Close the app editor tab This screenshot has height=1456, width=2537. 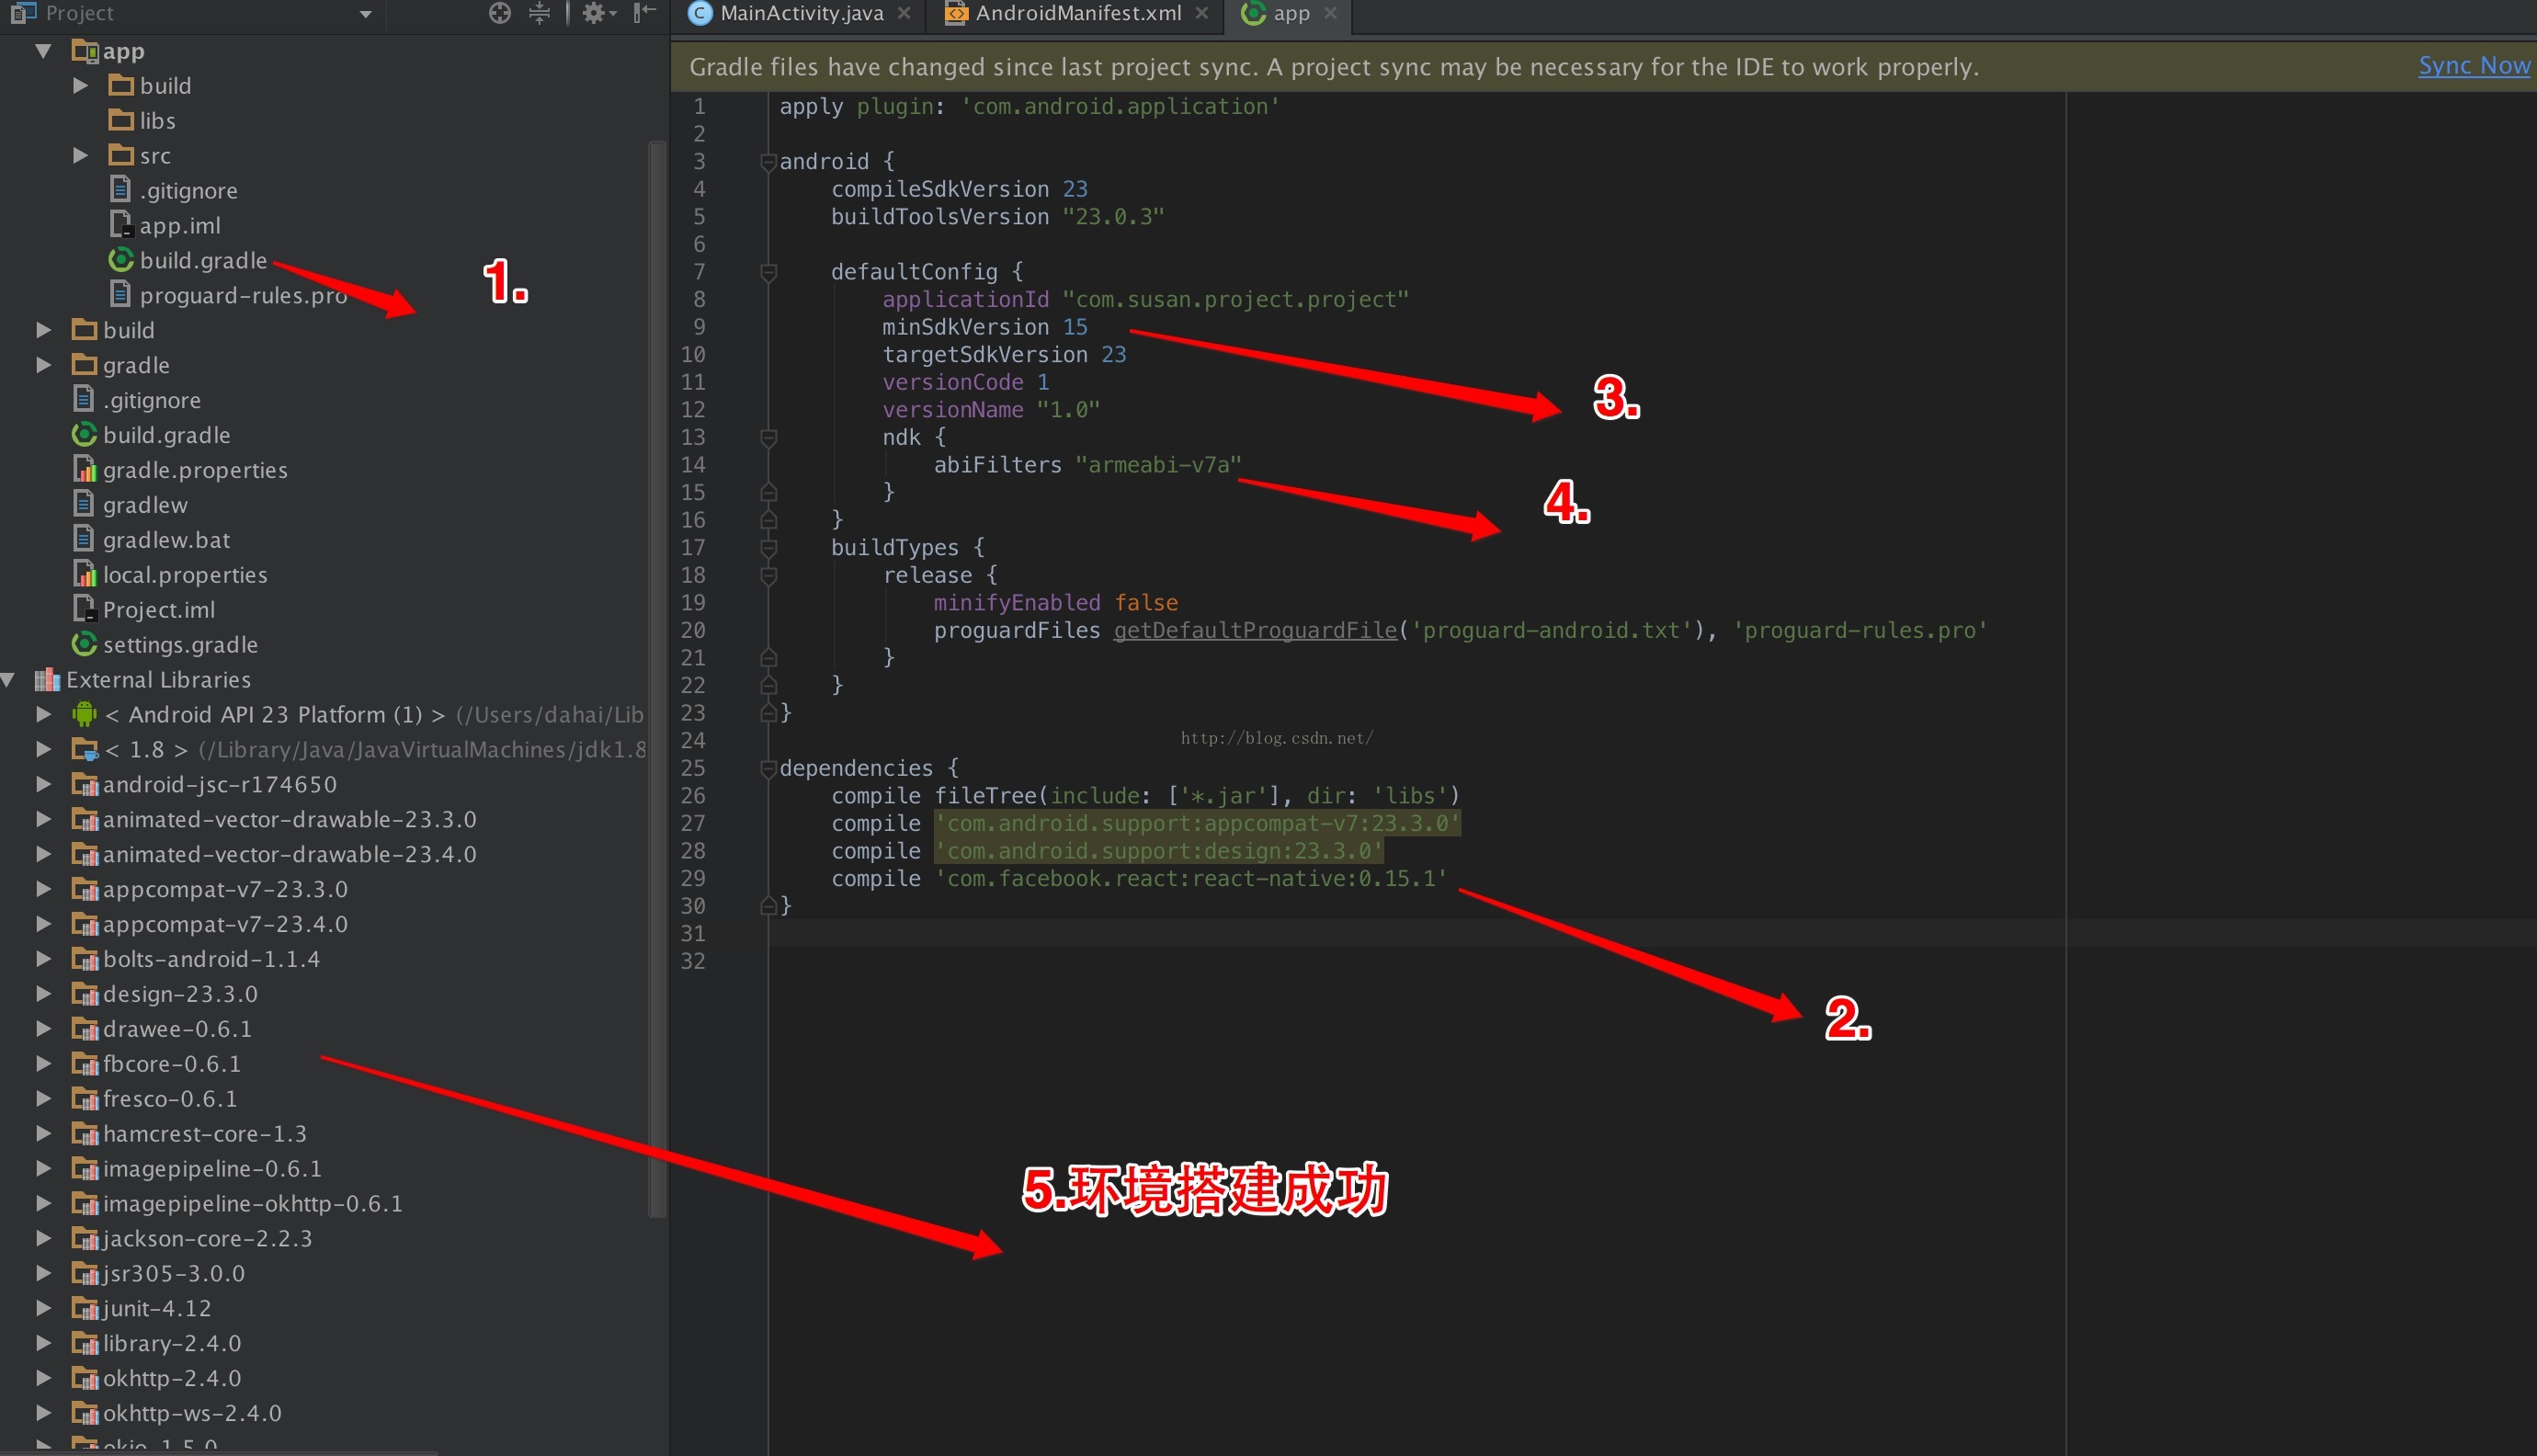click(1330, 13)
